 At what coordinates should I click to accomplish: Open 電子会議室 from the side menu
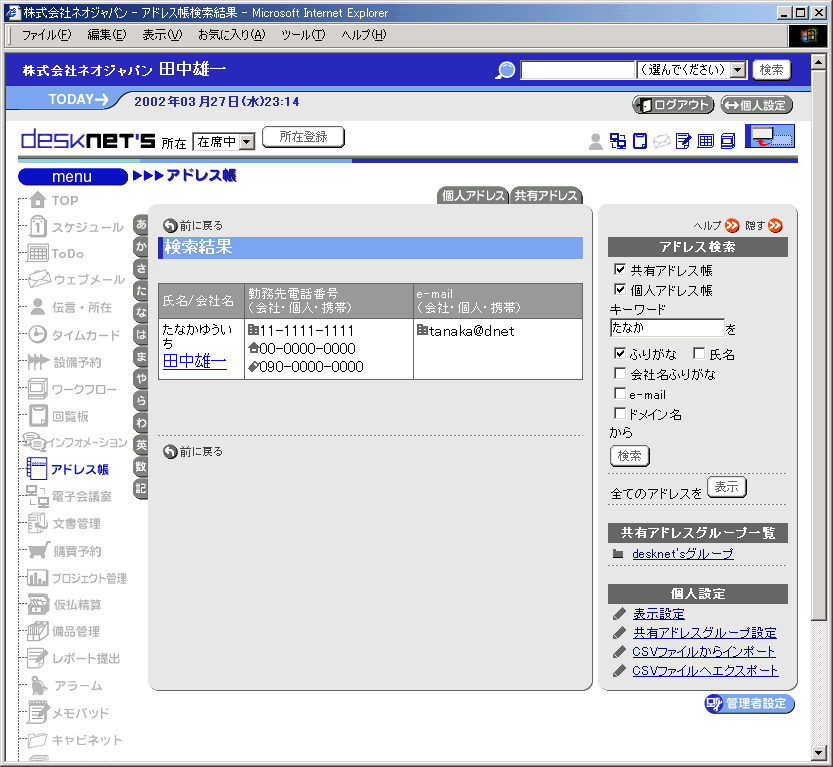(x=69, y=496)
